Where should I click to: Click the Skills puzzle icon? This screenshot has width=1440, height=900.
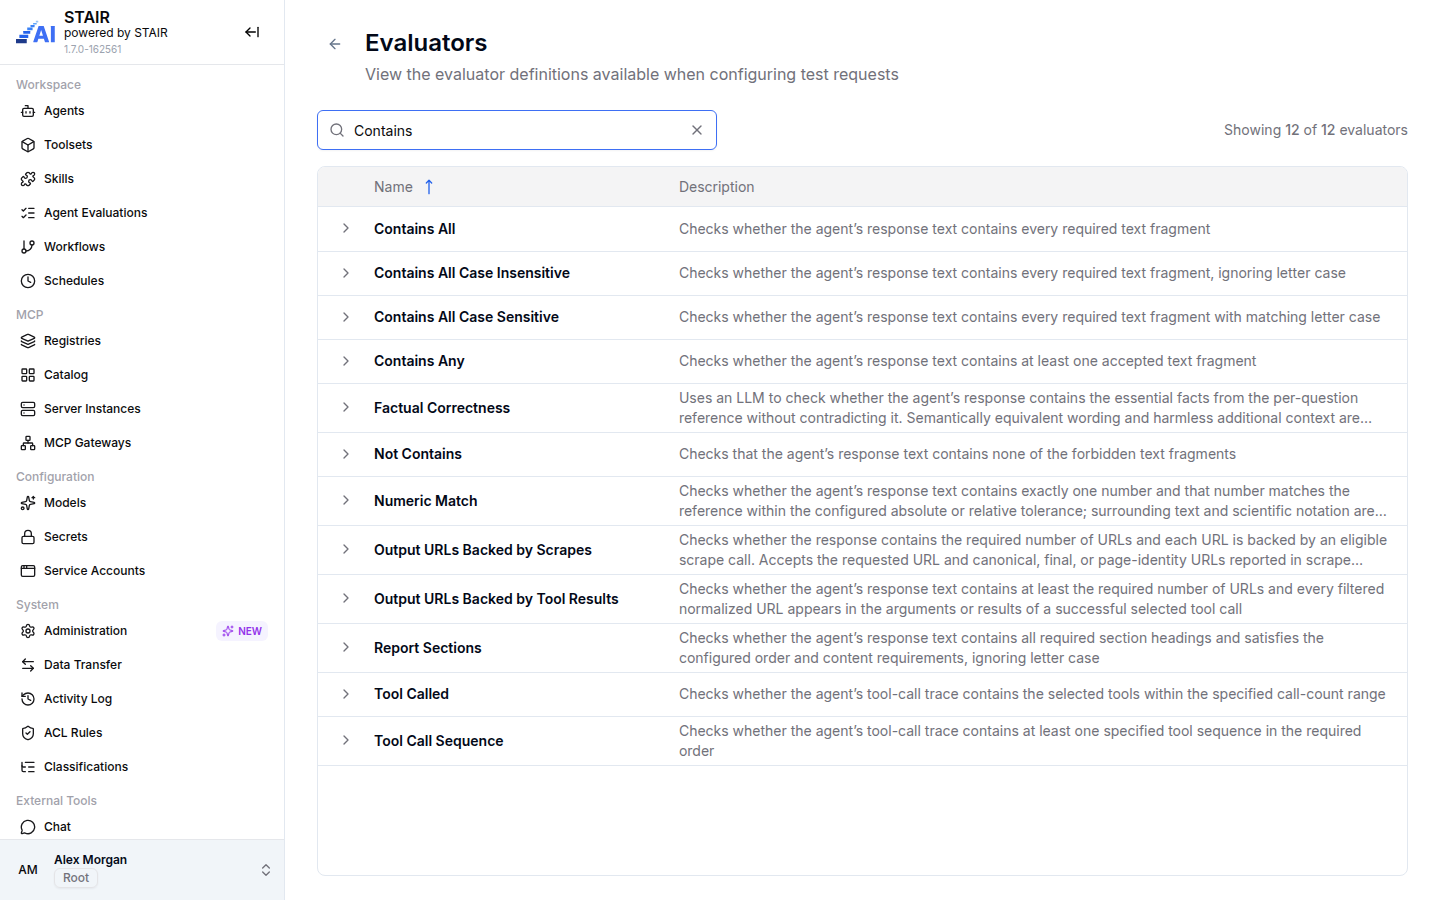click(28, 179)
